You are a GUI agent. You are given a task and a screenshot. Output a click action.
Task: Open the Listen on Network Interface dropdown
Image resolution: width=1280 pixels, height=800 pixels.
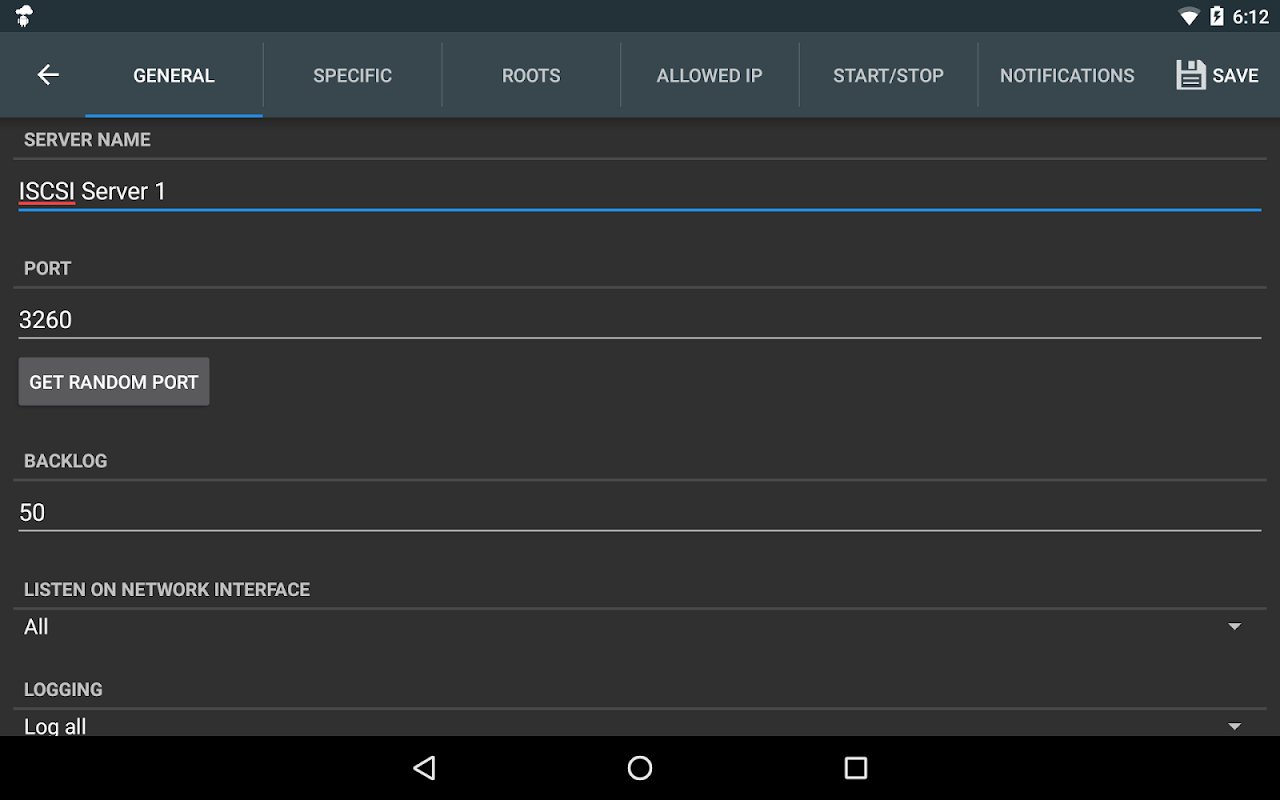640,627
